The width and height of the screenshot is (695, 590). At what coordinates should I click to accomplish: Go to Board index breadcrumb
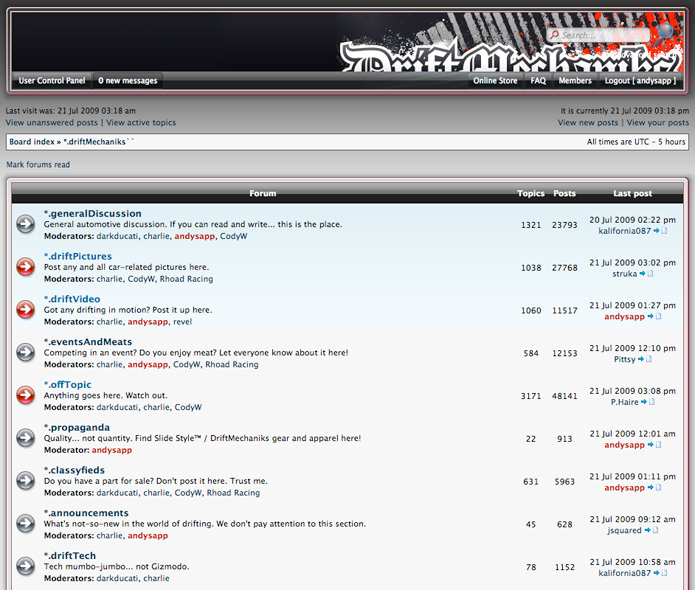click(x=32, y=142)
